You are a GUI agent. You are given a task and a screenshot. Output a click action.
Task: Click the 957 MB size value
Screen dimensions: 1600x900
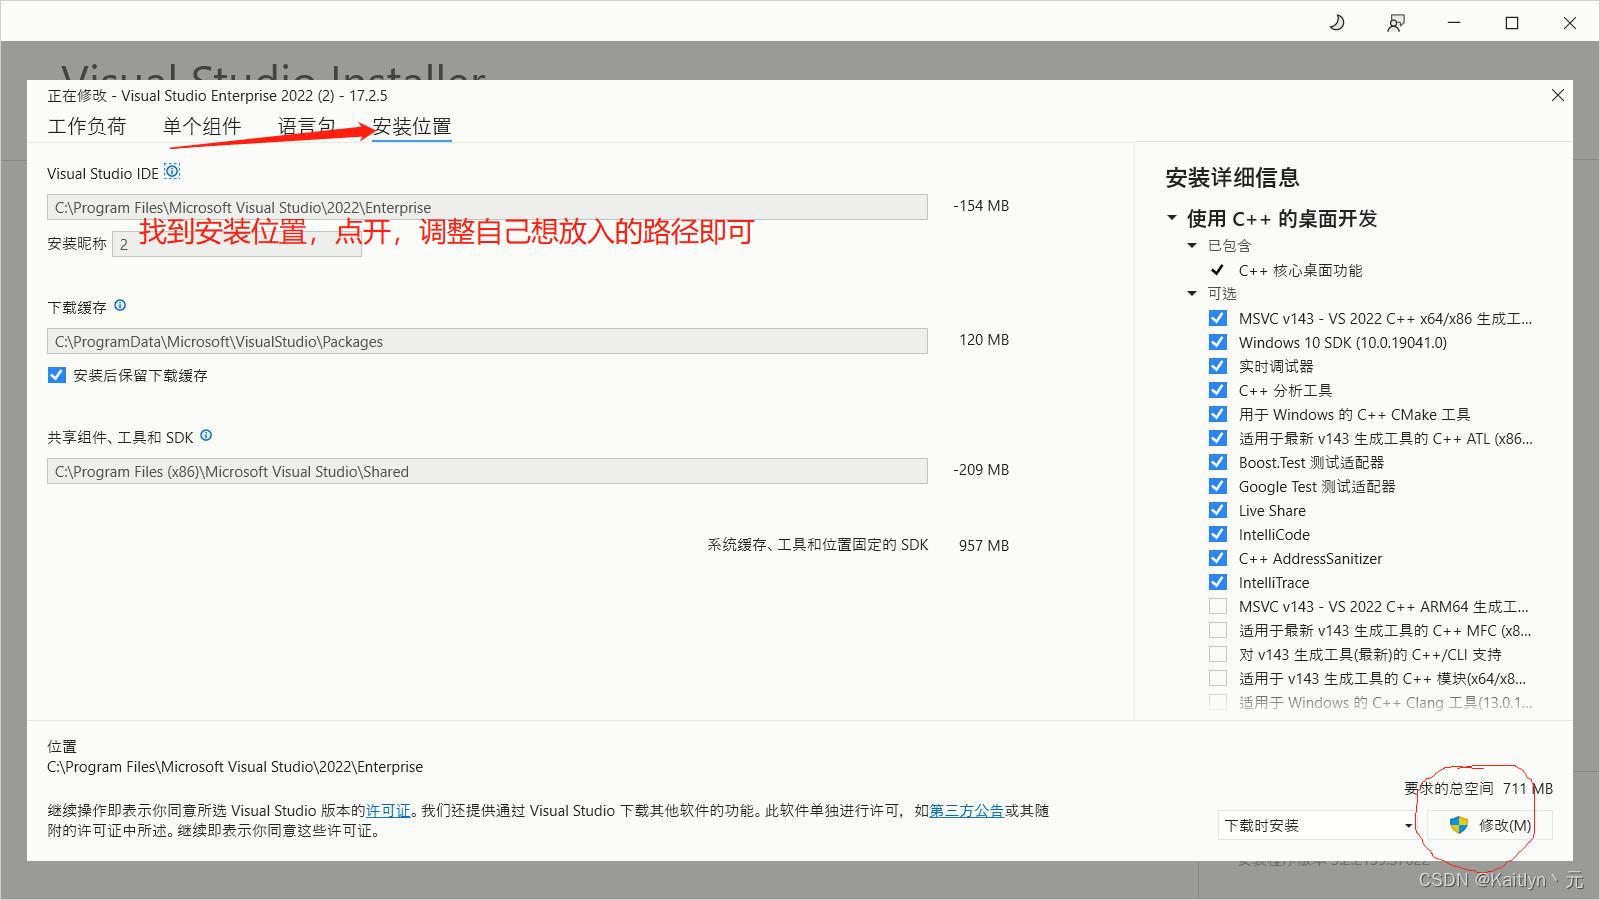(x=984, y=545)
